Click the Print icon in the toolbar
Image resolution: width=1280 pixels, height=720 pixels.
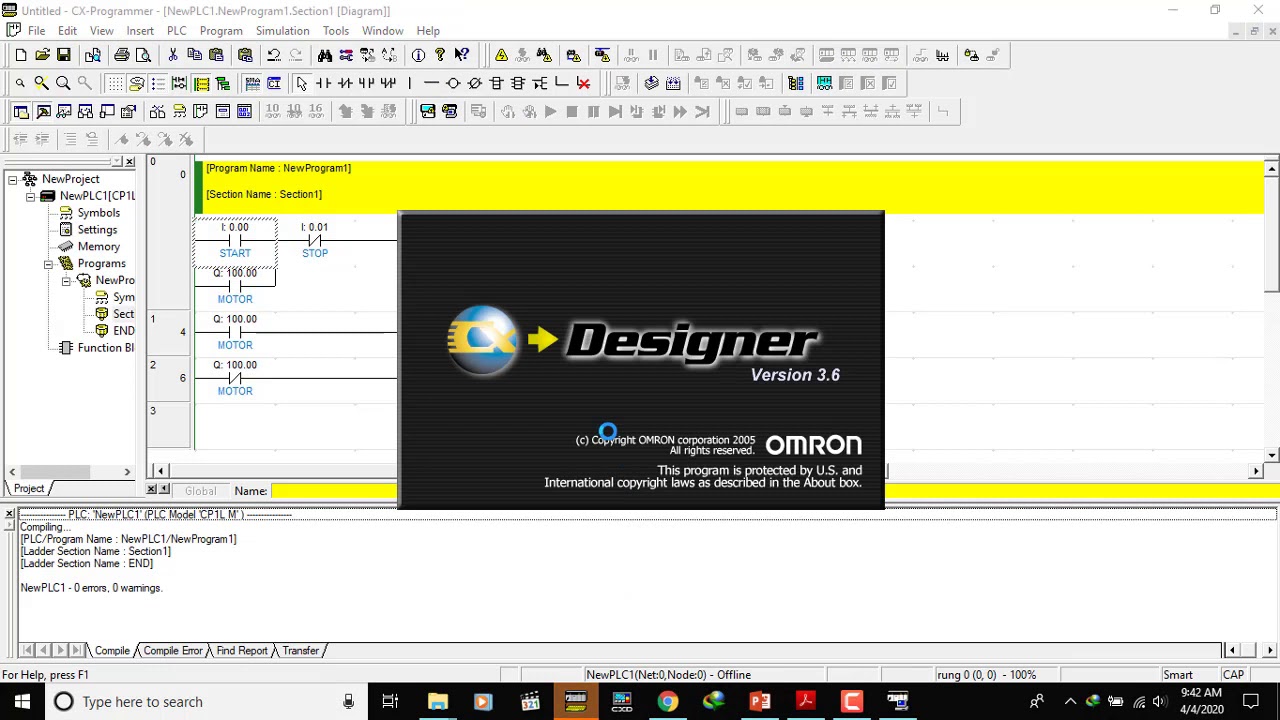(121, 55)
